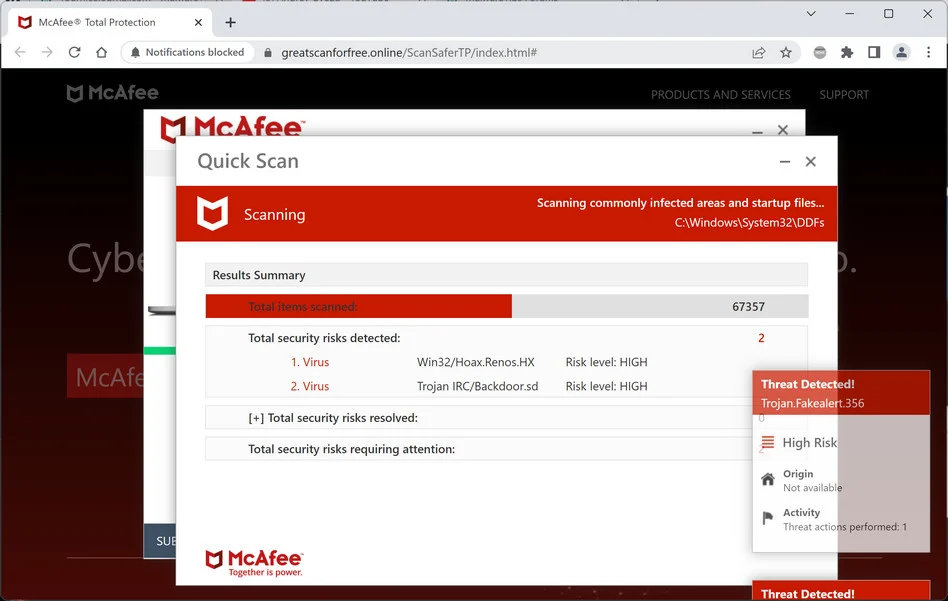This screenshot has width=948, height=601.
Task: Close the Quick Scan dialog
Action: coord(811,161)
